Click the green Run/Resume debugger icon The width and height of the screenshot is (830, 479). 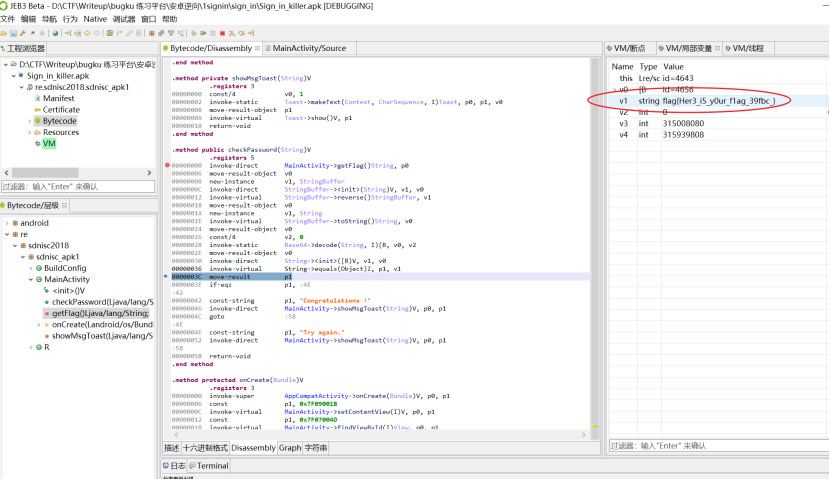(x=203, y=33)
